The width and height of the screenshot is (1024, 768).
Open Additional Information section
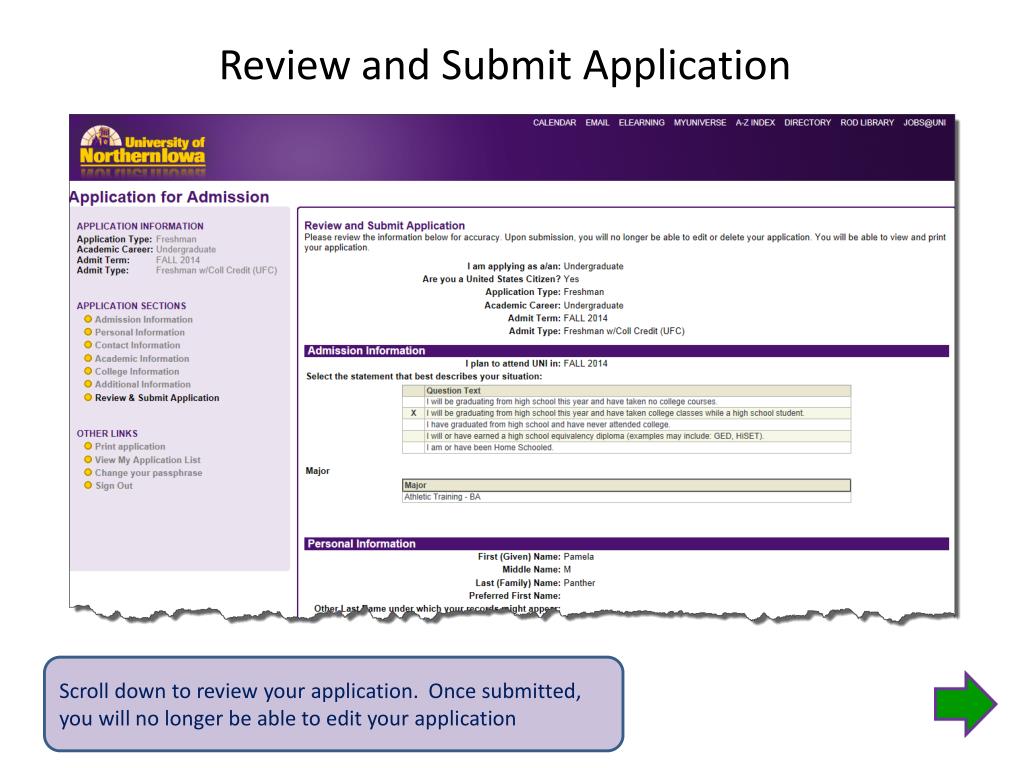[x=142, y=385]
